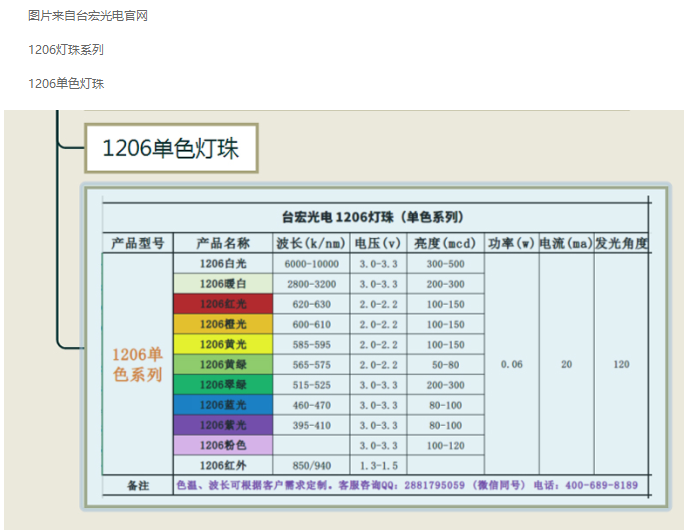Click the 电流(ma) column header
This screenshot has height=530, width=689.
566,243
